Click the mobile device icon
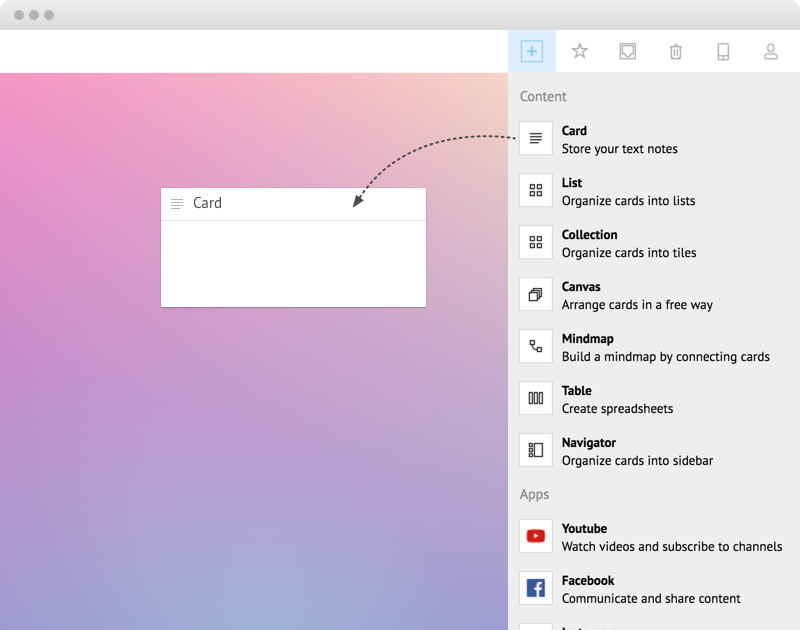Screen dimensions: 800x630 pyautogui.click(x=723, y=52)
